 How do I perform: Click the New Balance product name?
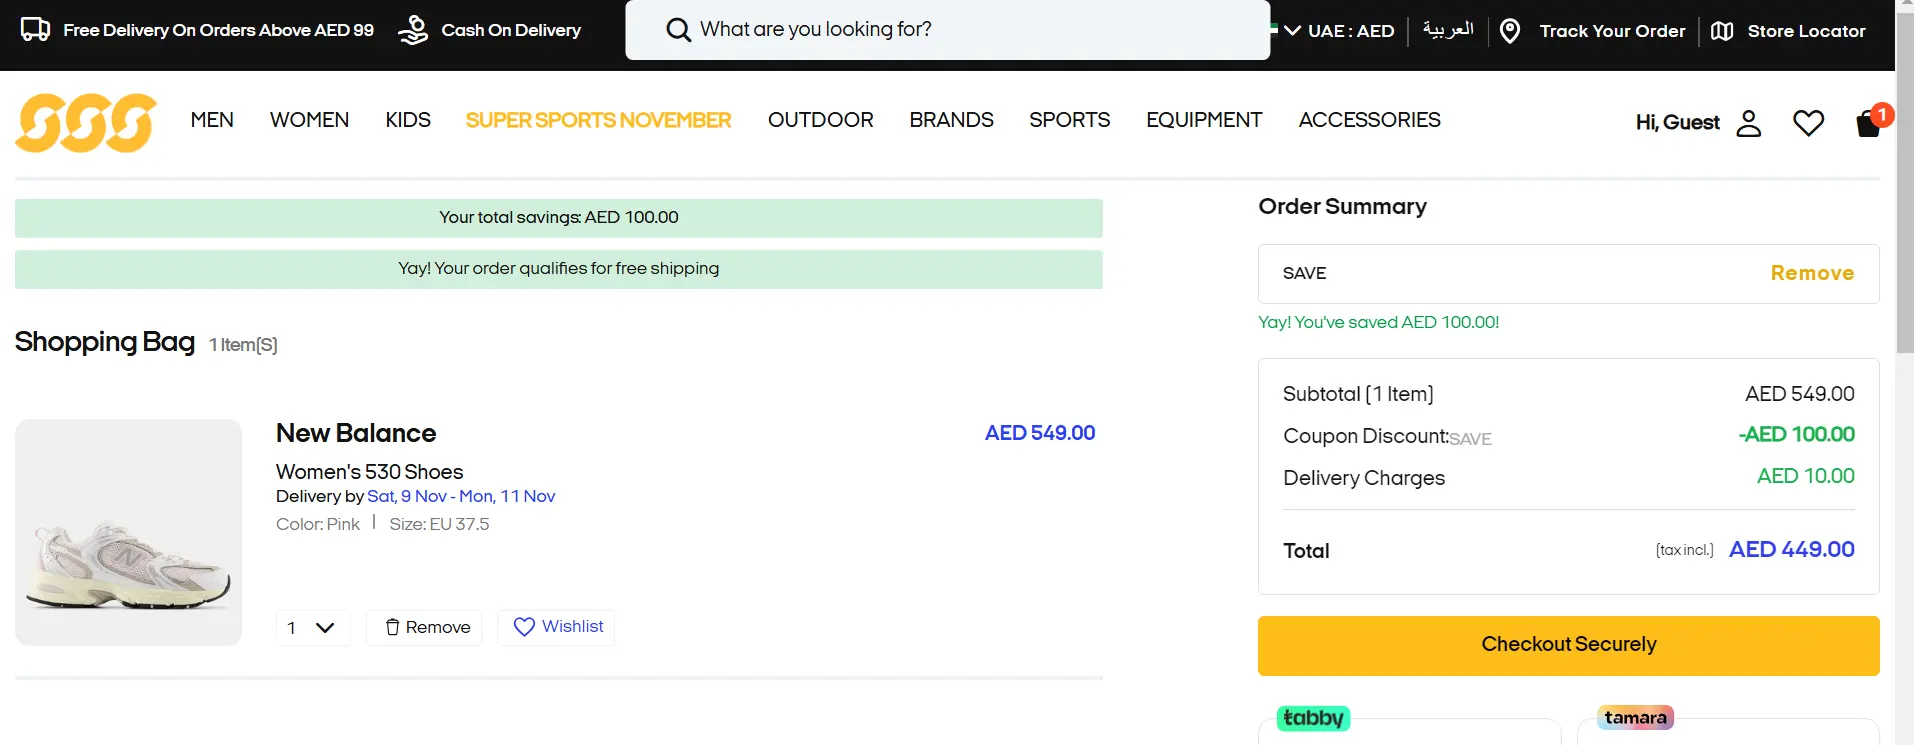[x=356, y=433]
